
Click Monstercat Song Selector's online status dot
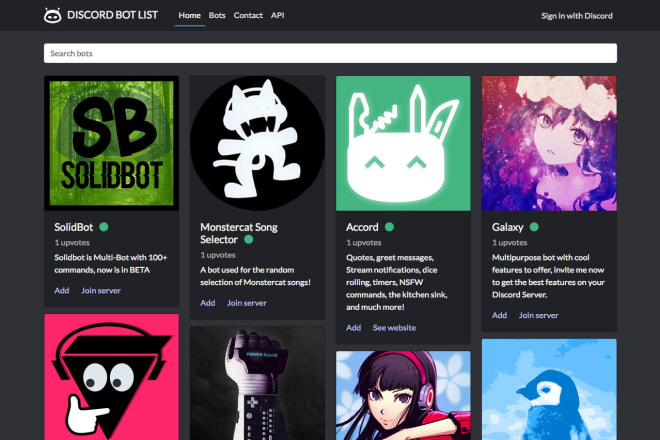249,240
